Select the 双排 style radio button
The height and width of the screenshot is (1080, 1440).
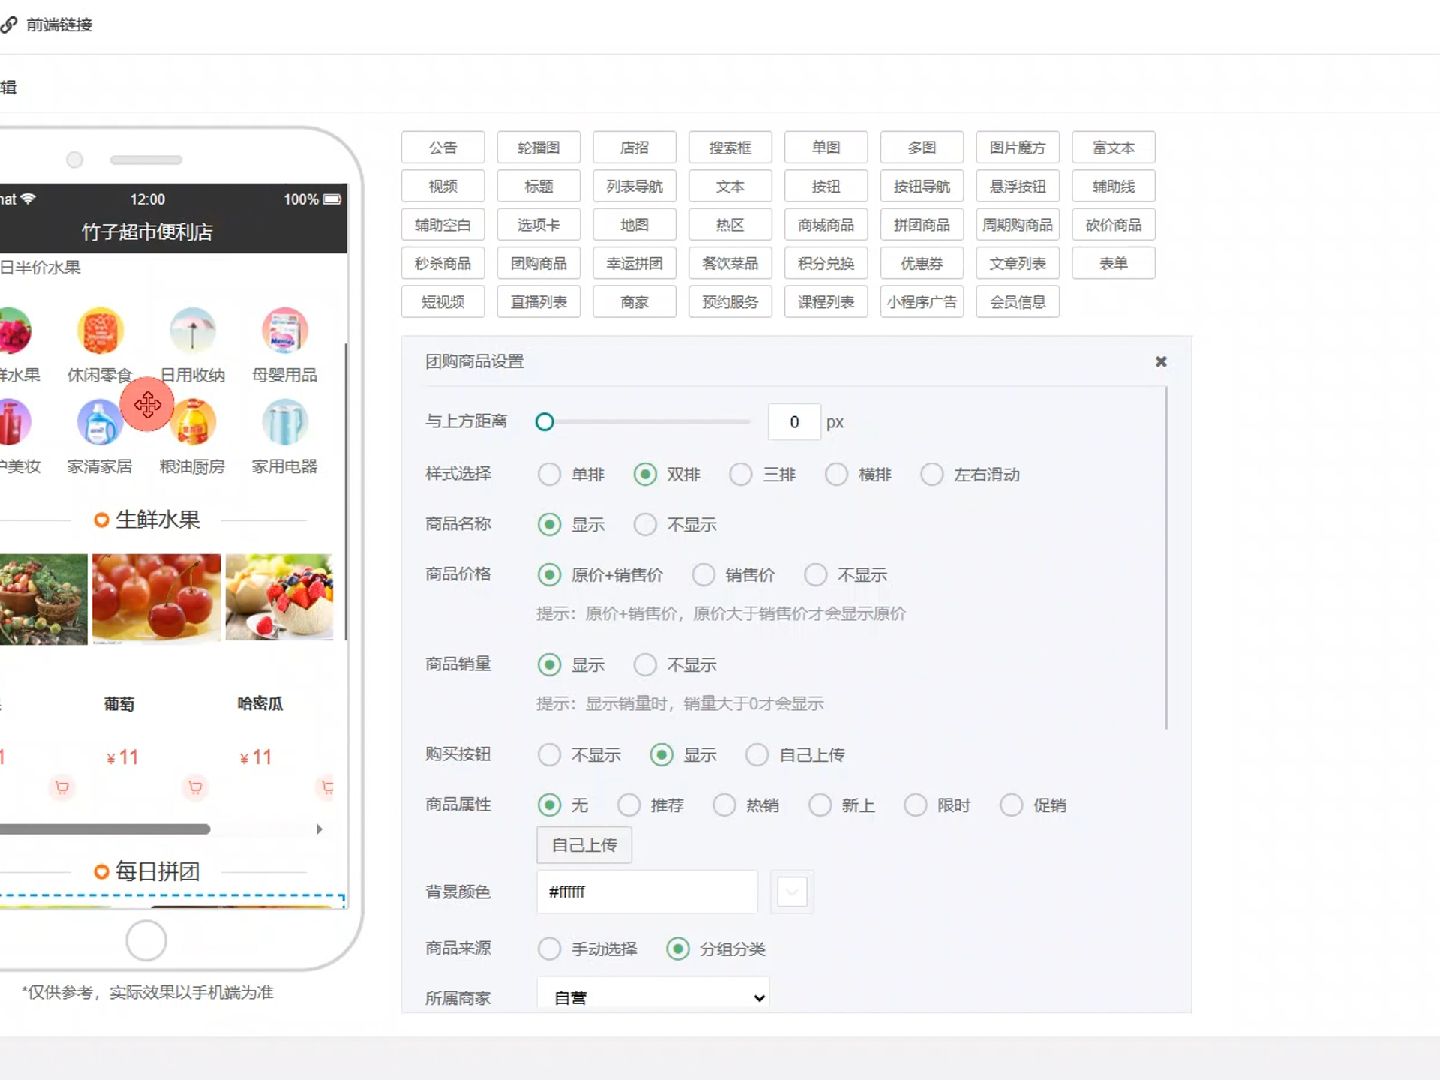pyautogui.click(x=645, y=474)
